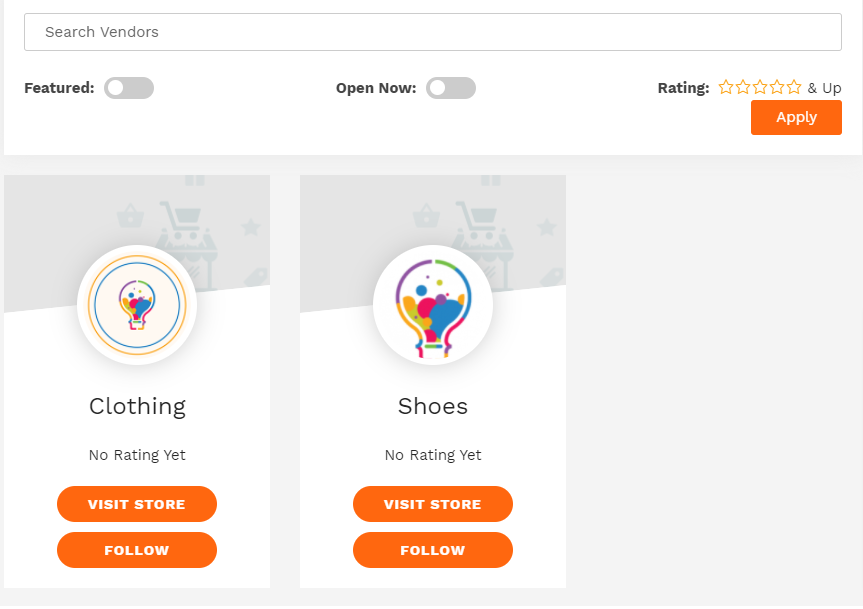Click the fifth rating star

794,88
